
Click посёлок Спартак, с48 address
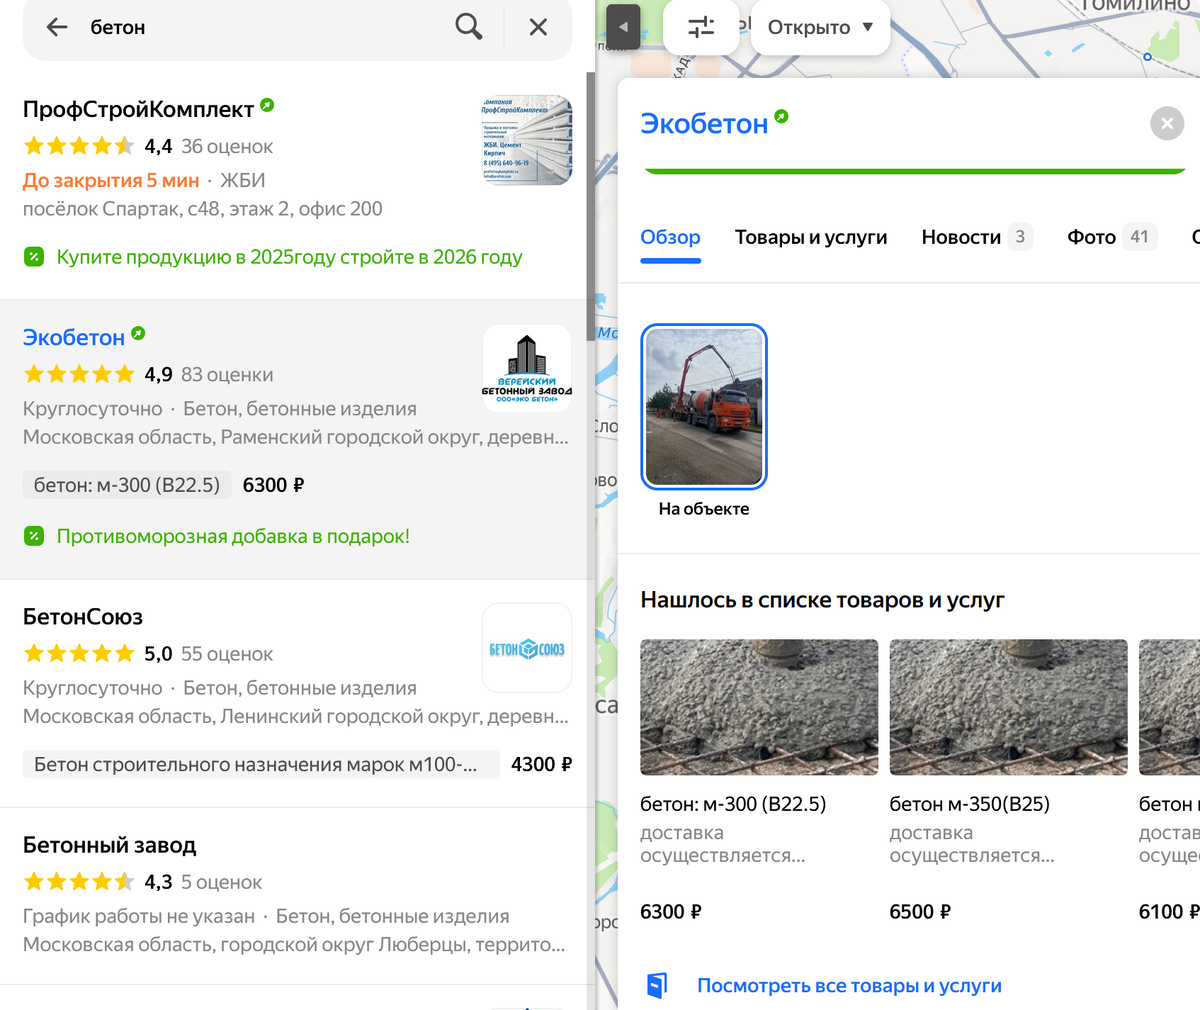(x=203, y=209)
